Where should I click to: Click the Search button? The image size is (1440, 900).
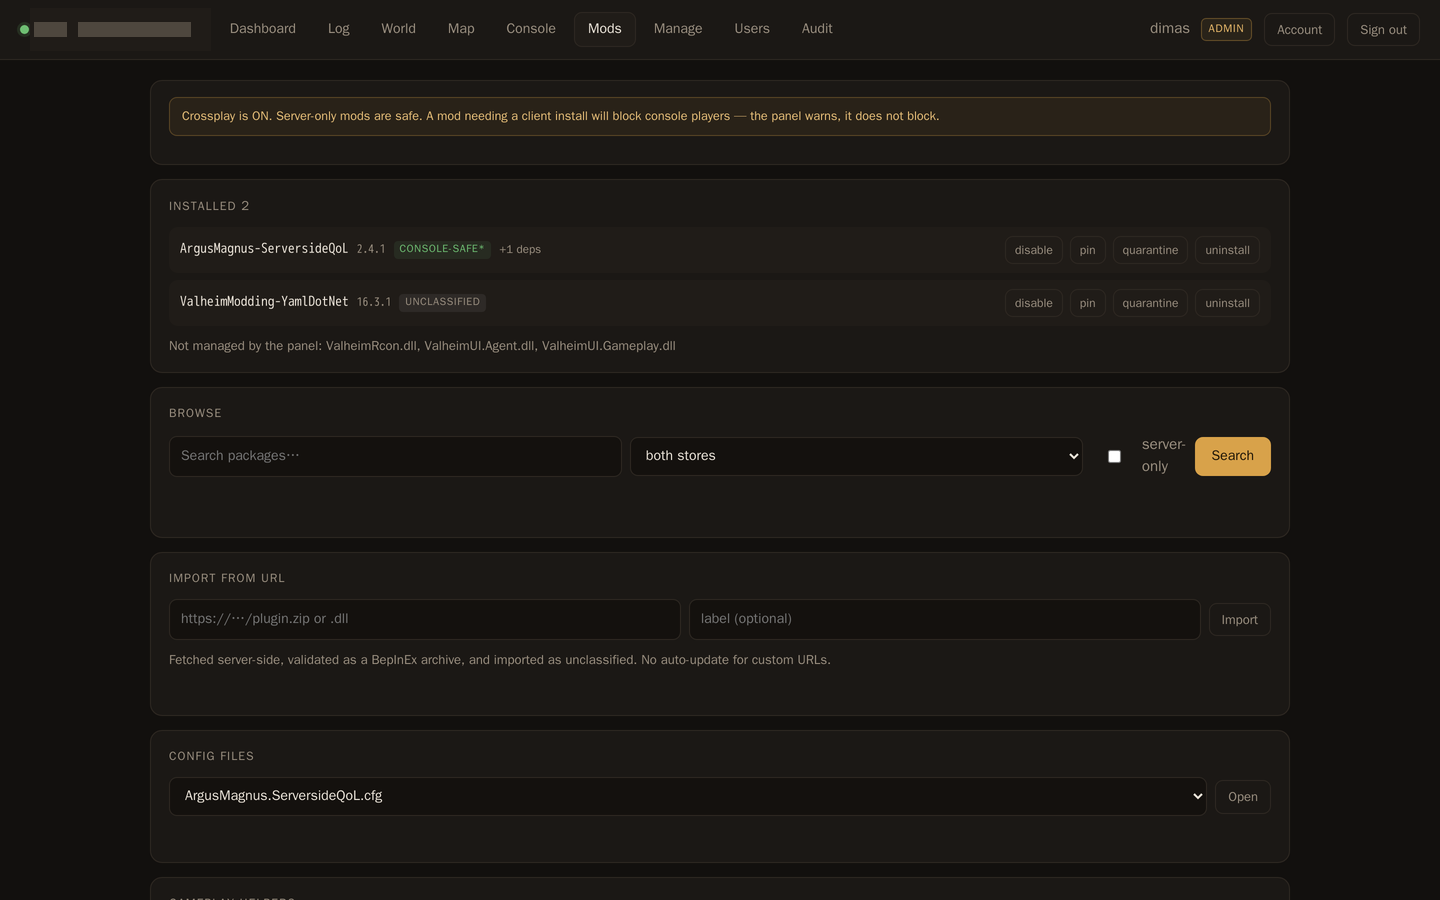(1232, 456)
